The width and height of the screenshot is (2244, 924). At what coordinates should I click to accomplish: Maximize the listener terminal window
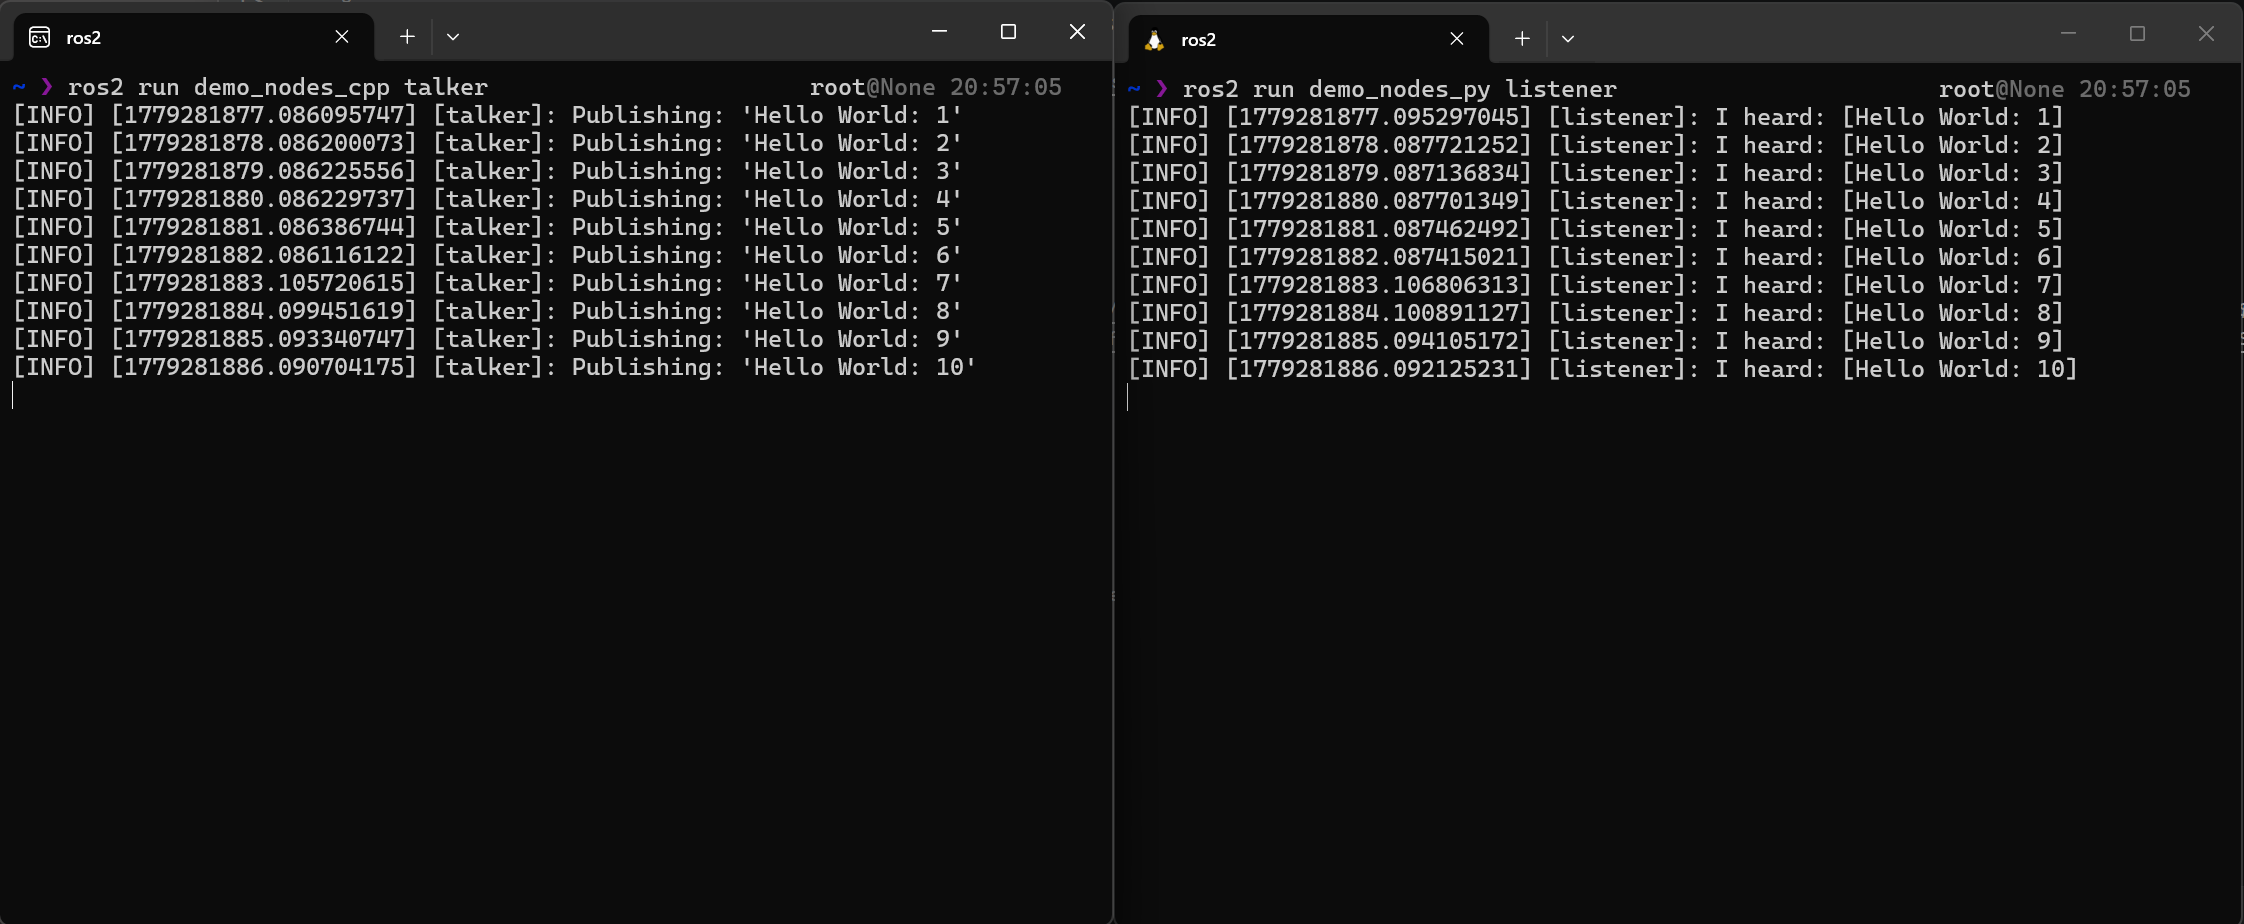2138,34
